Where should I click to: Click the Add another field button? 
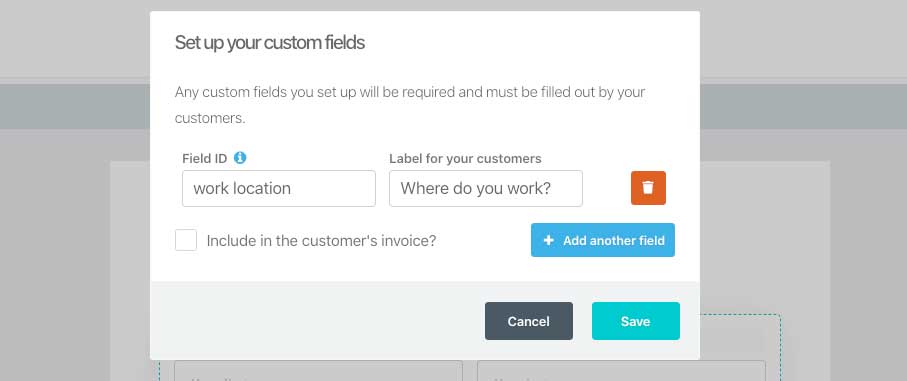603,240
